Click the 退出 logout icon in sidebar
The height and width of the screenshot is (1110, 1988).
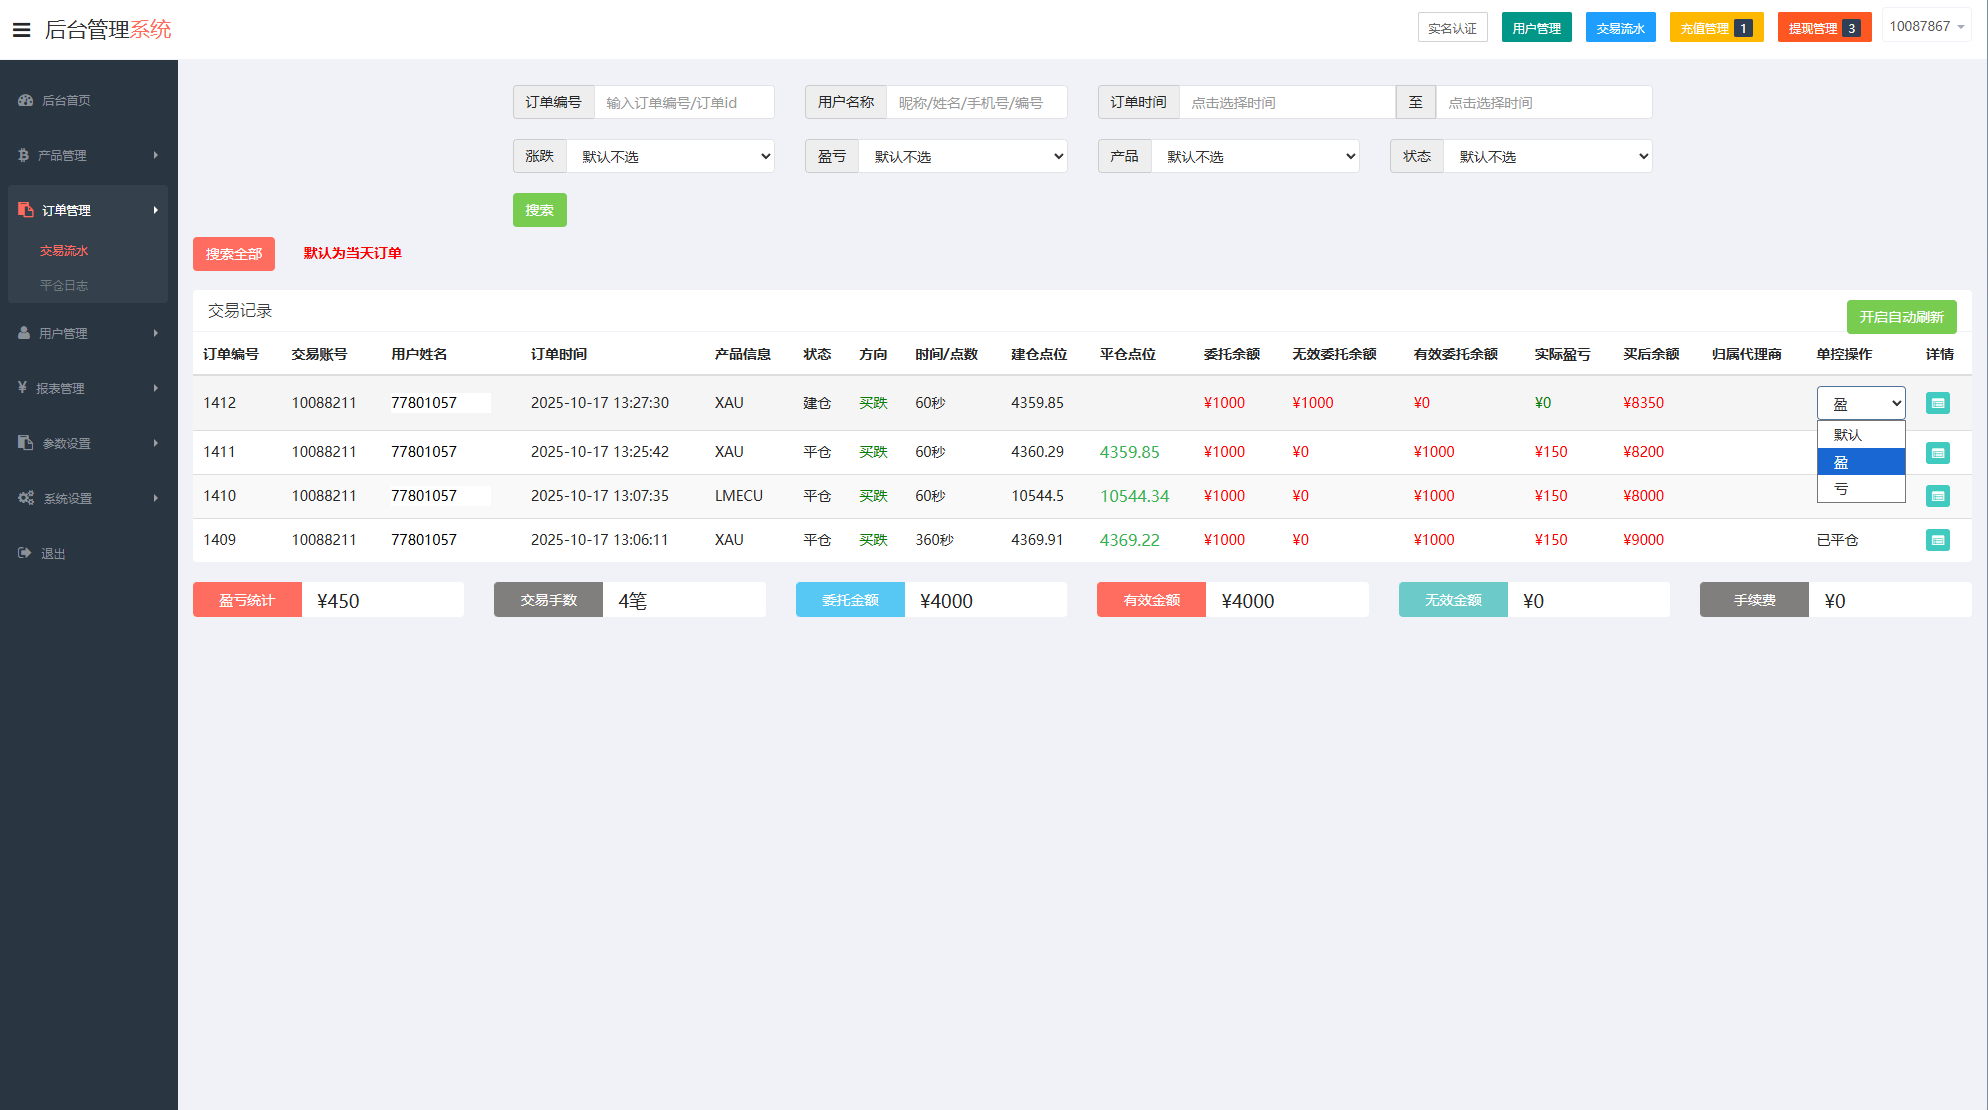pos(25,553)
